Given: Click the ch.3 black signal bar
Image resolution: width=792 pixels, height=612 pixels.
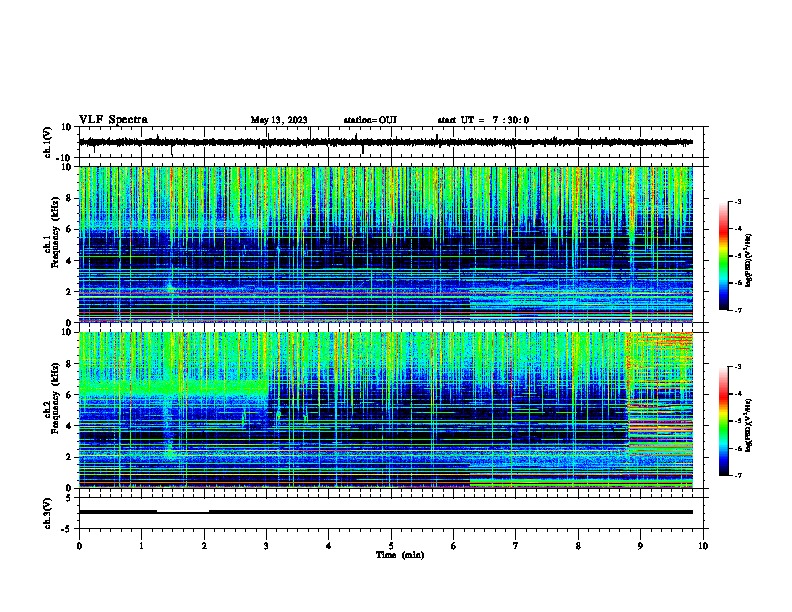Looking at the screenshot, I should click(385, 512).
